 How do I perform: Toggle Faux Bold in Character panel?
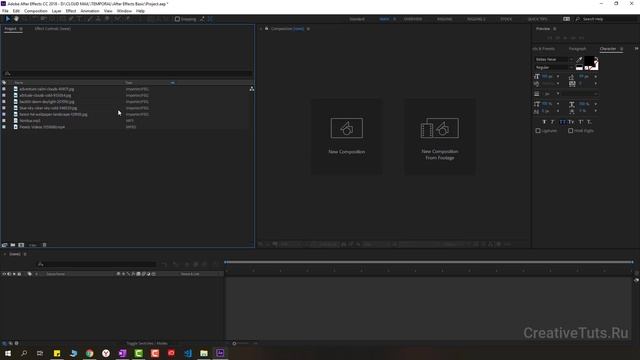[x=544, y=122]
